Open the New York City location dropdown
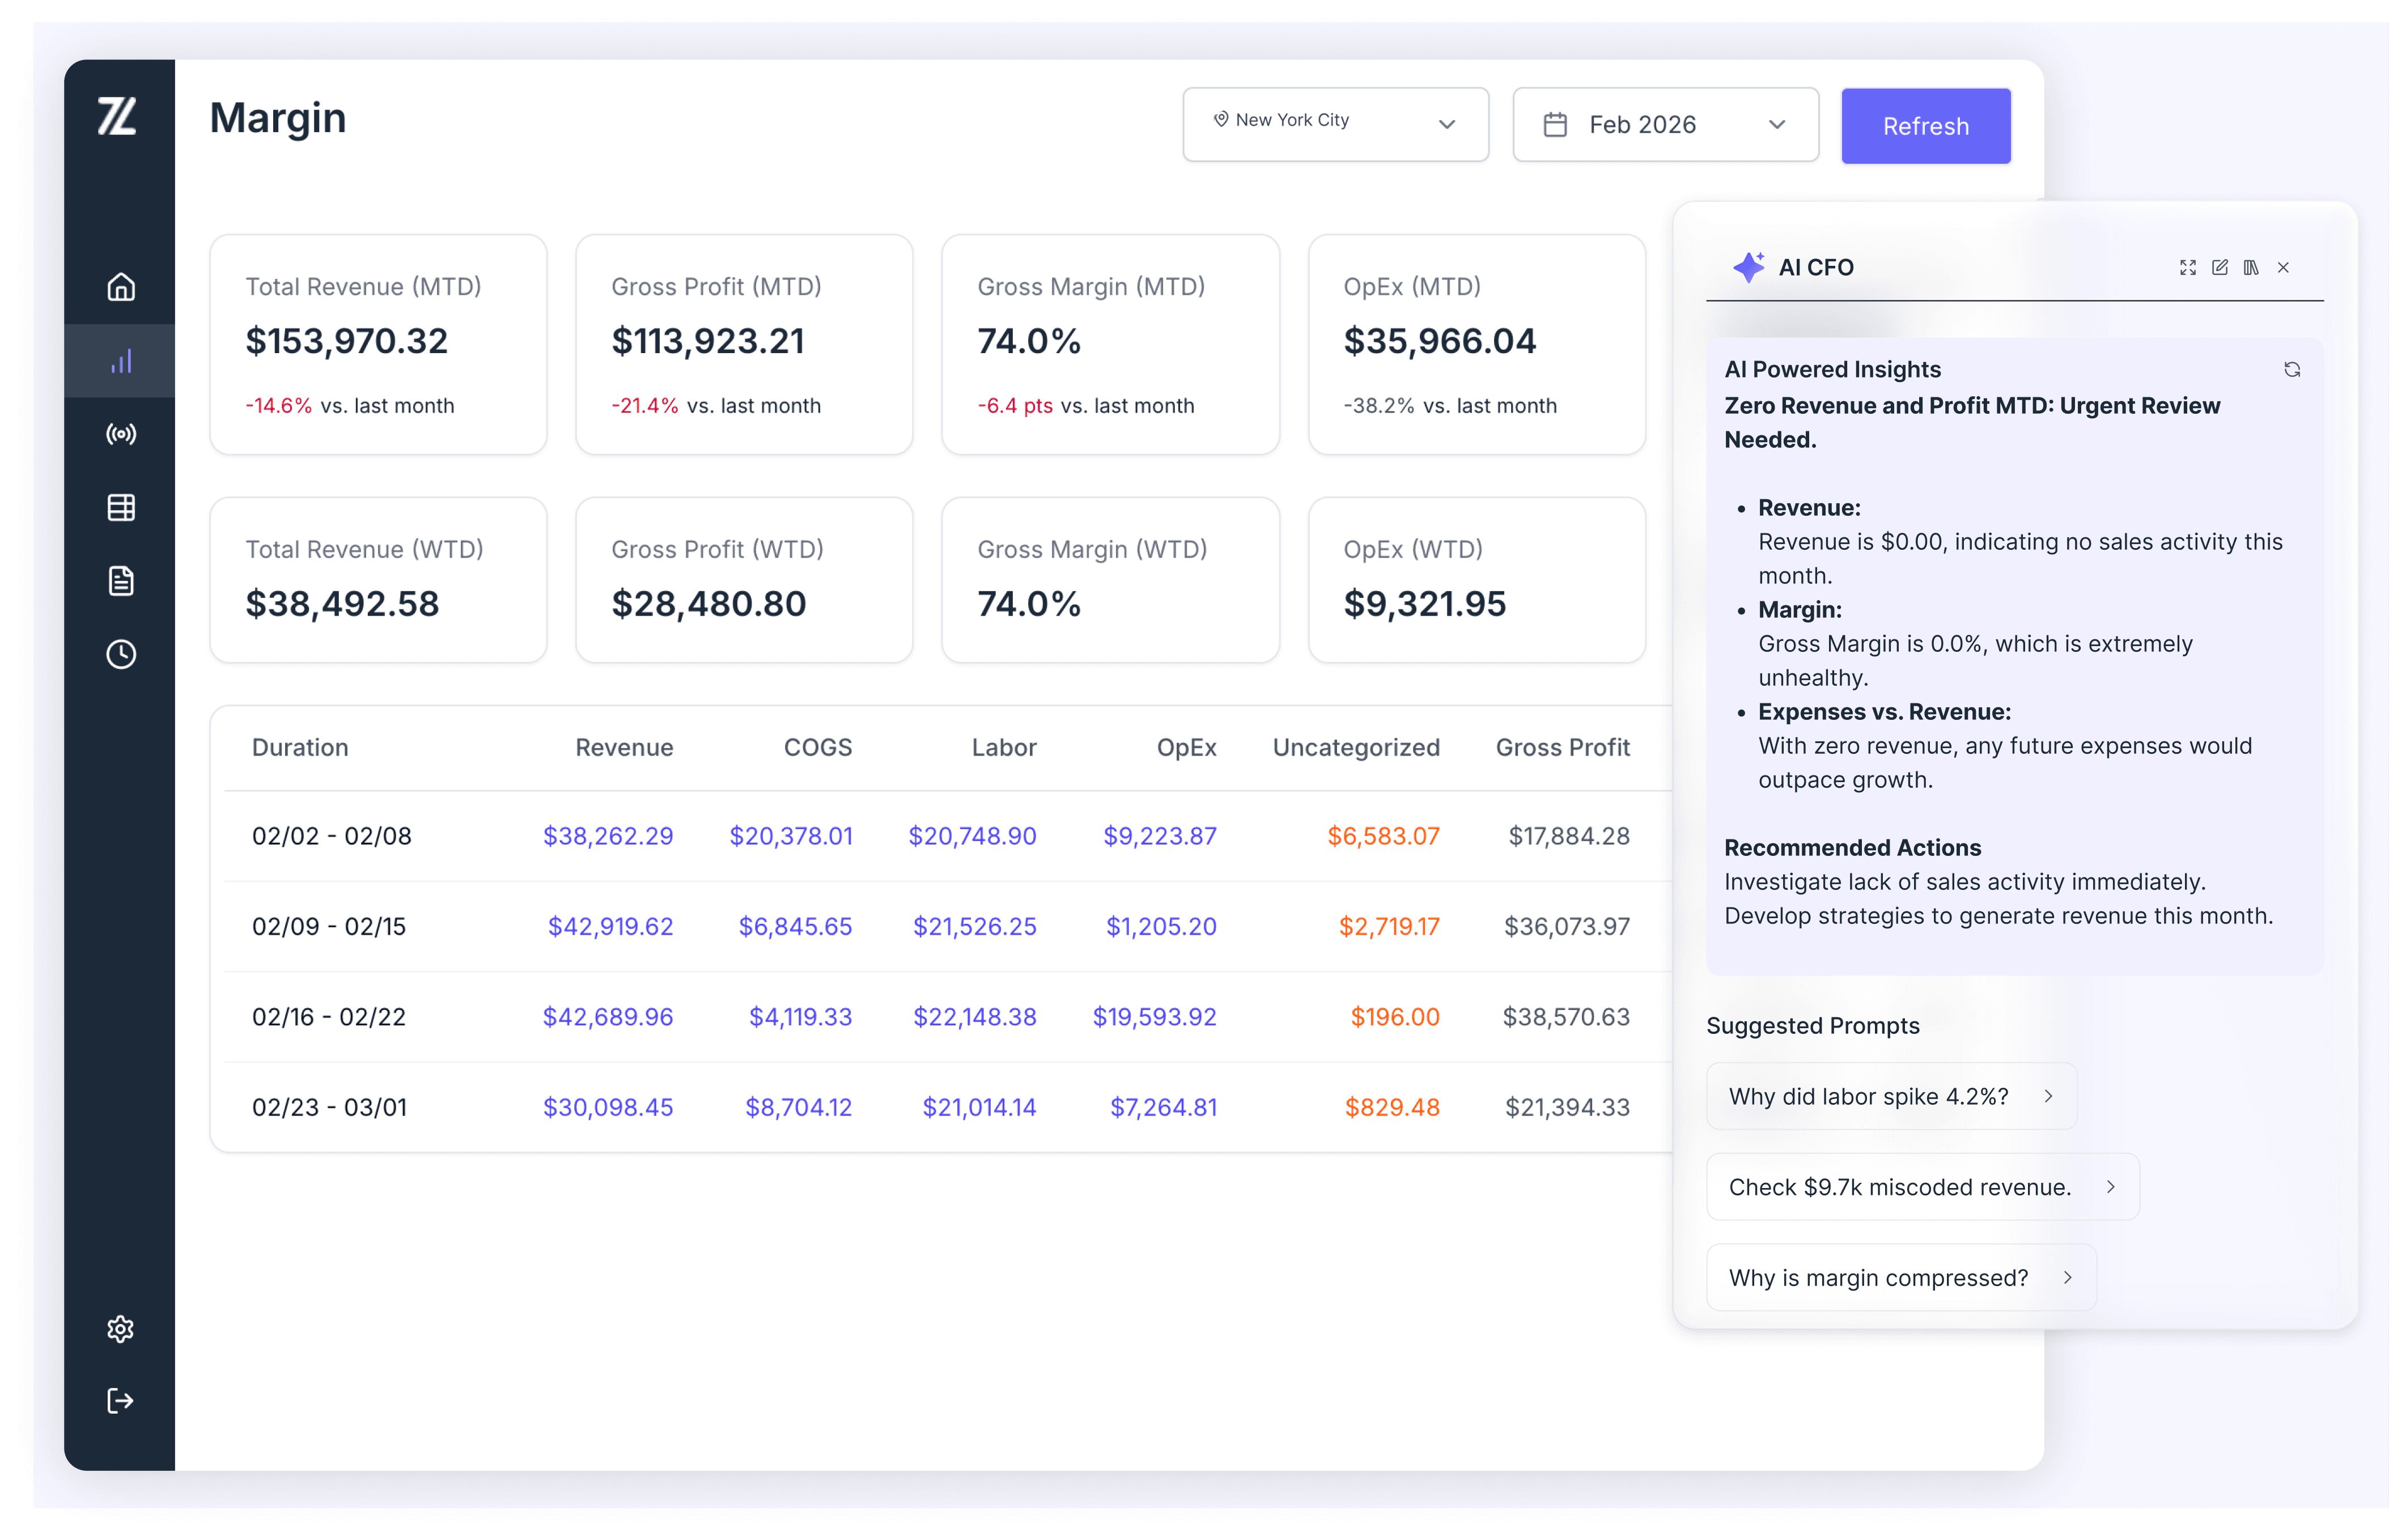 1335,124
